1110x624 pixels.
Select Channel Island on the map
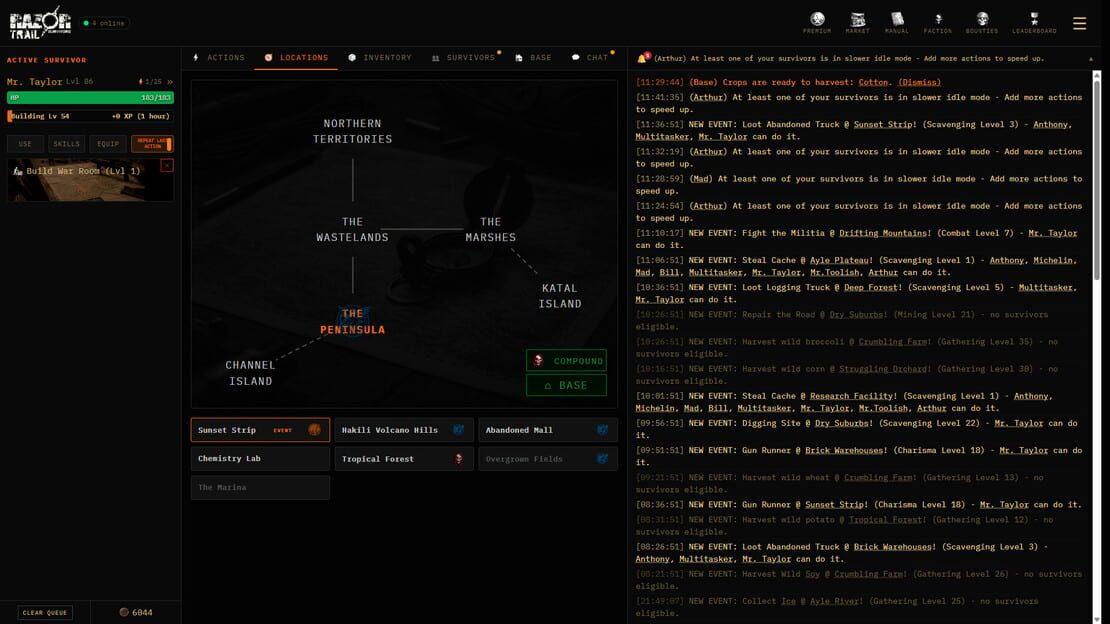(x=250, y=373)
